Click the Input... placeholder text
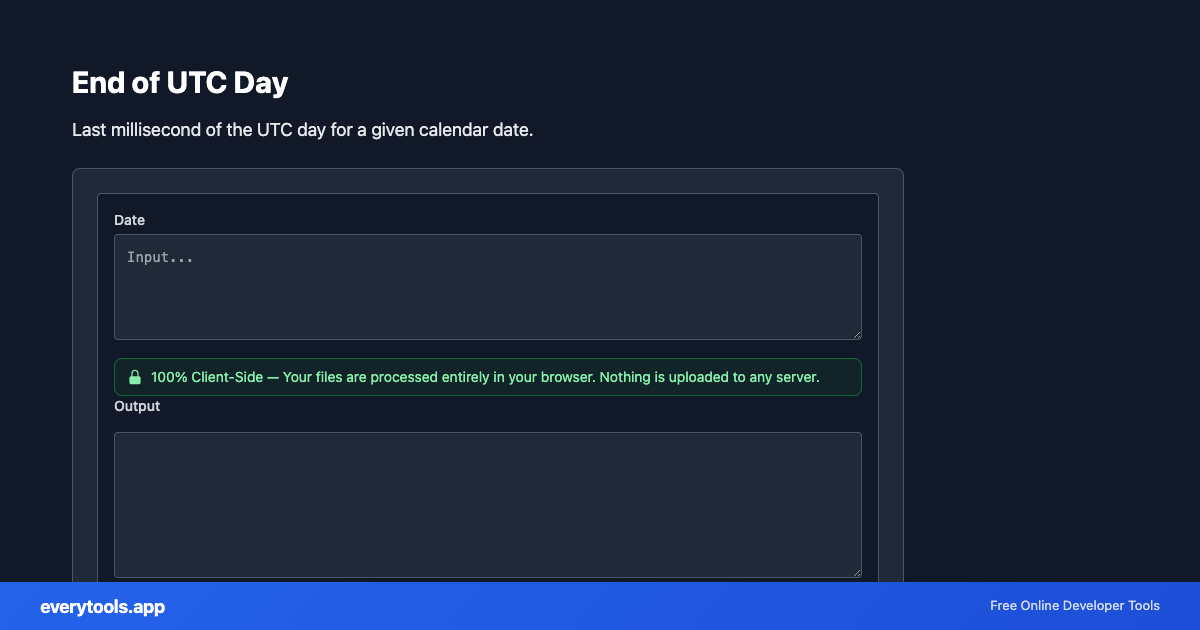 click(160, 257)
